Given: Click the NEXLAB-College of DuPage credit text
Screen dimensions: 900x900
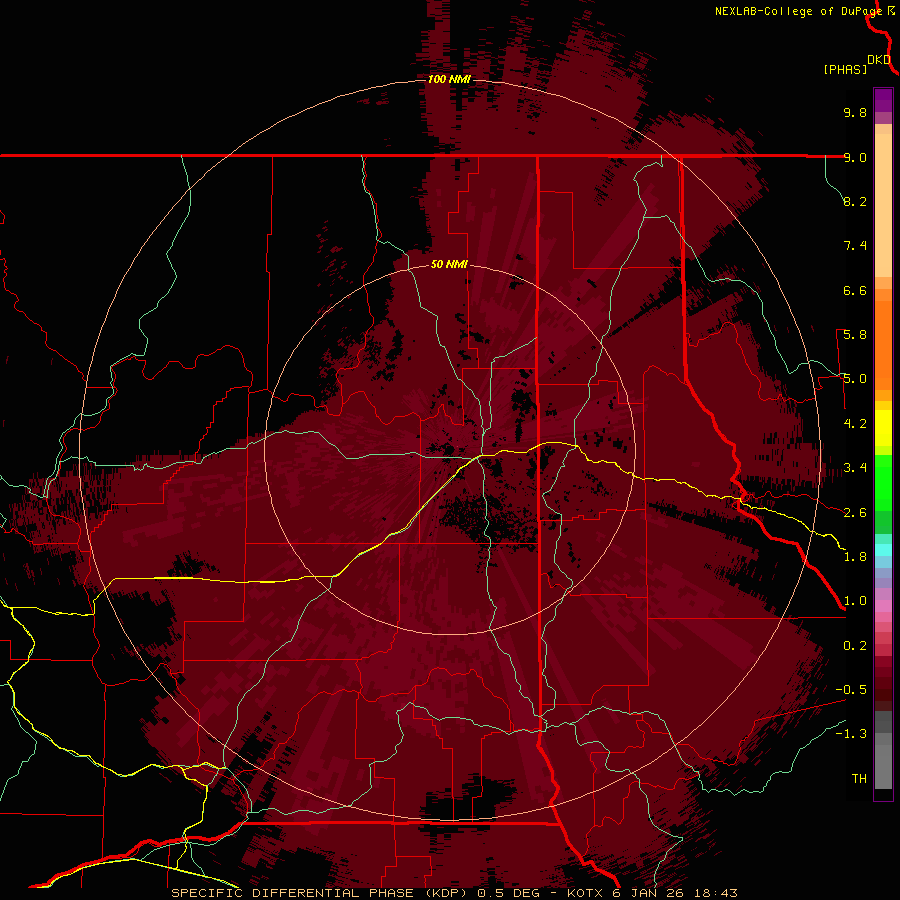Looking at the screenshot, I should [x=801, y=11].
